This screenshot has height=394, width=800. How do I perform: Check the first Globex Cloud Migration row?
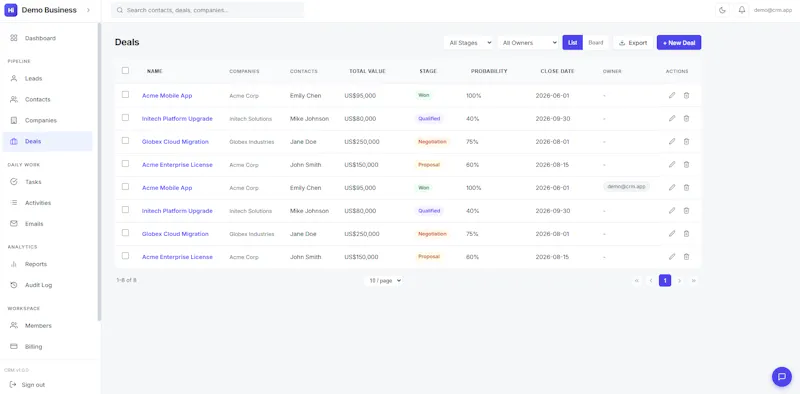tap(125, 141)
